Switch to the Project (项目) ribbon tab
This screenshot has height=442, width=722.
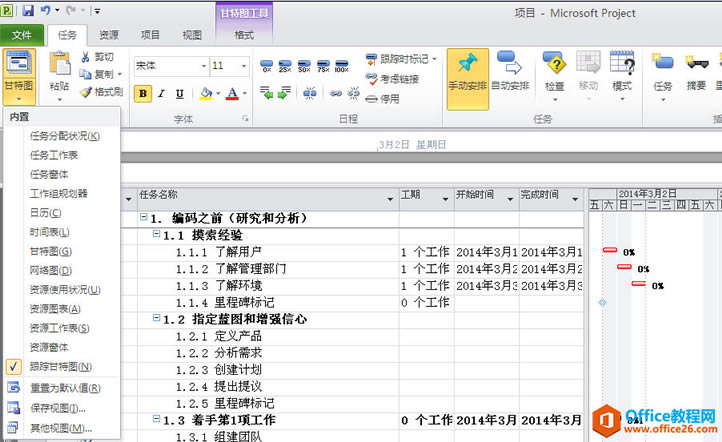[150, 35]
